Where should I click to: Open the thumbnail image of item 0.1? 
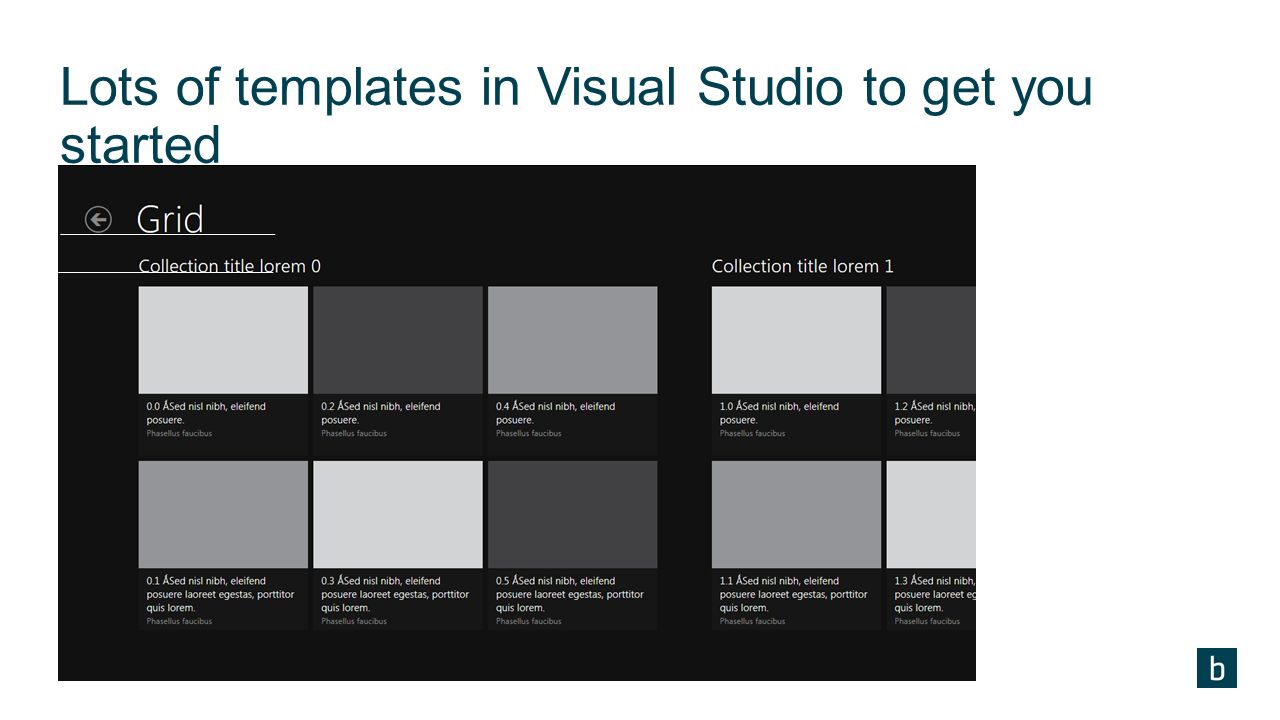point(223,514)
